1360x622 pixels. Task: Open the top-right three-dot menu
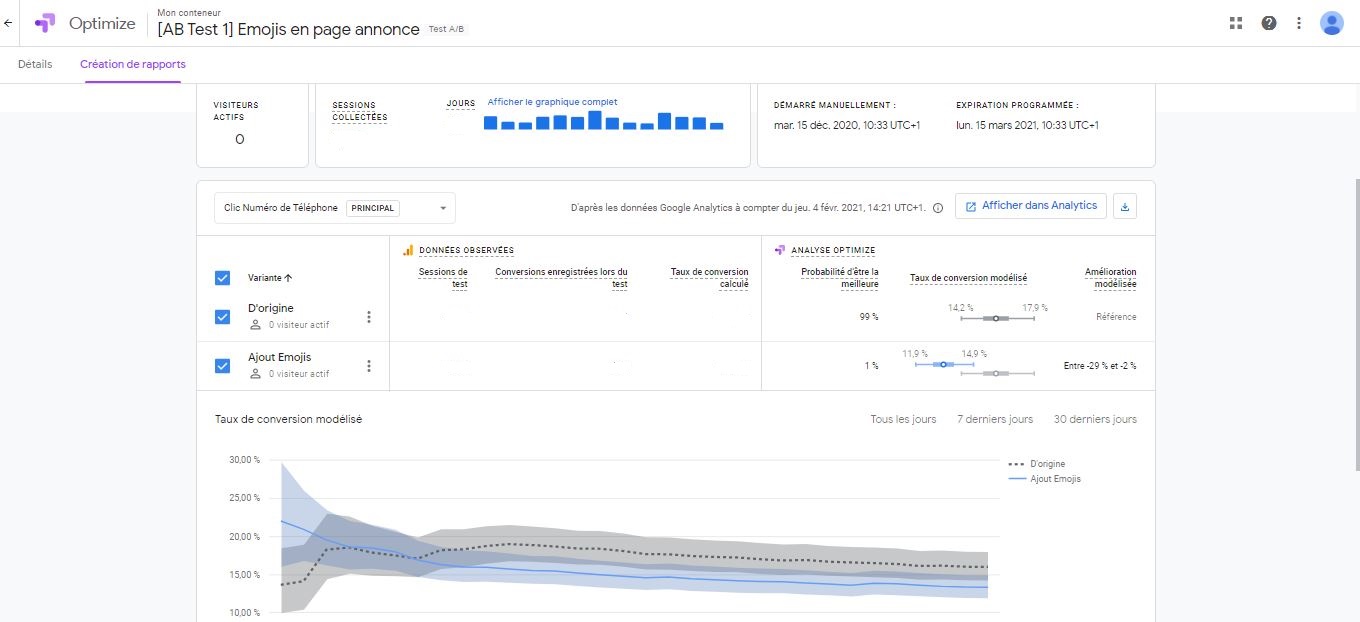[x=1299, y=23]
